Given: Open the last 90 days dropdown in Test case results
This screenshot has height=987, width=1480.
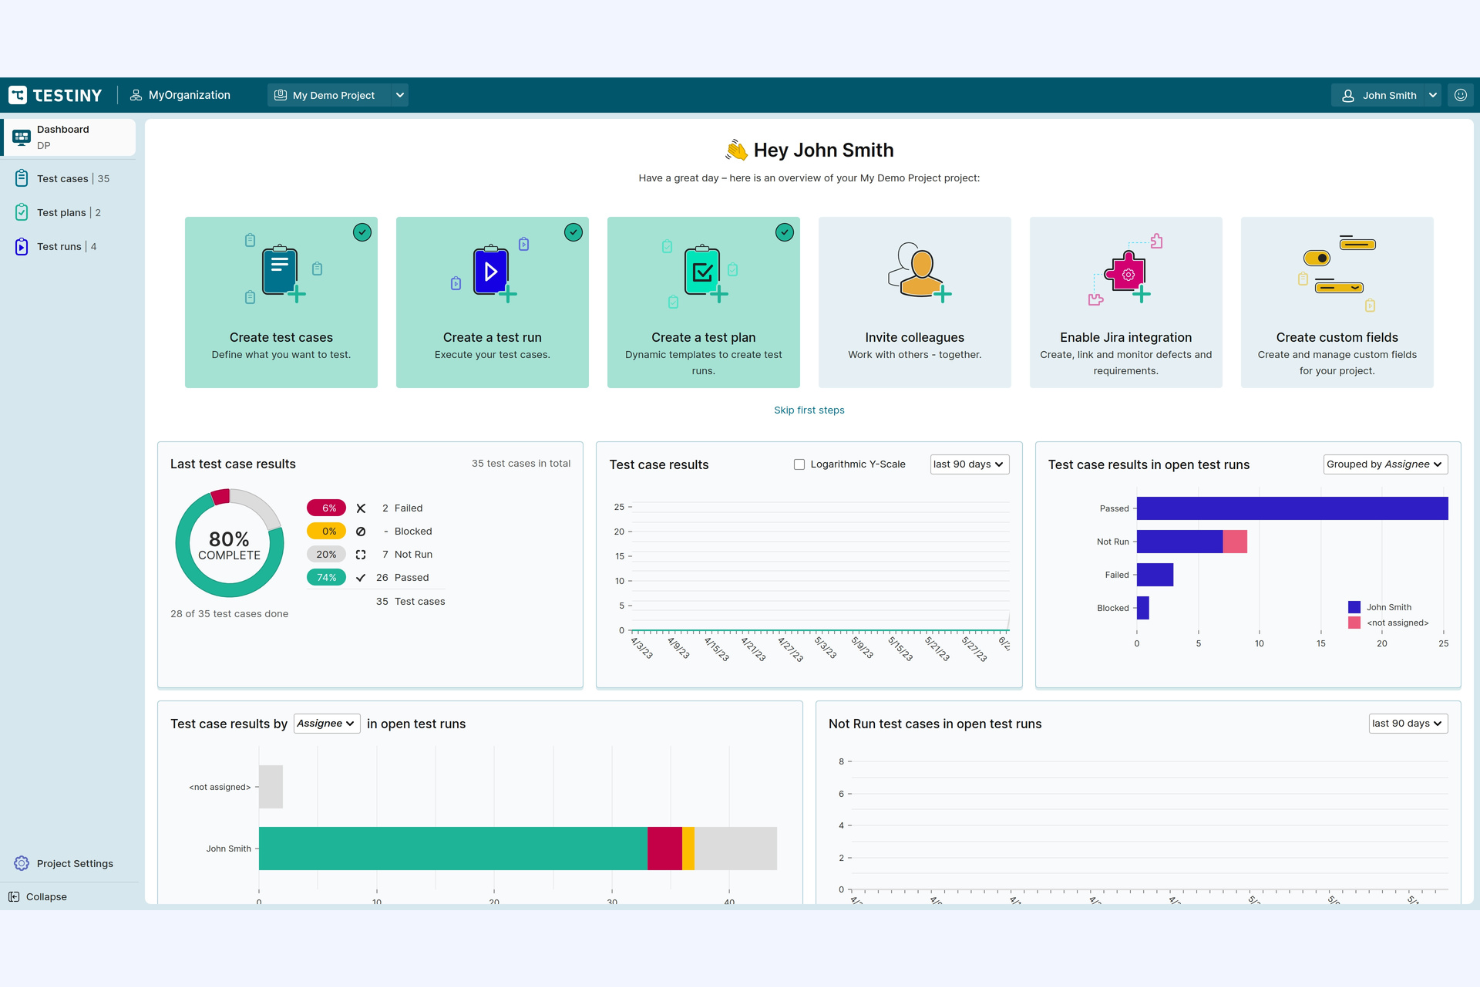Looking at the screenshot, I should [x=969, y=464].
